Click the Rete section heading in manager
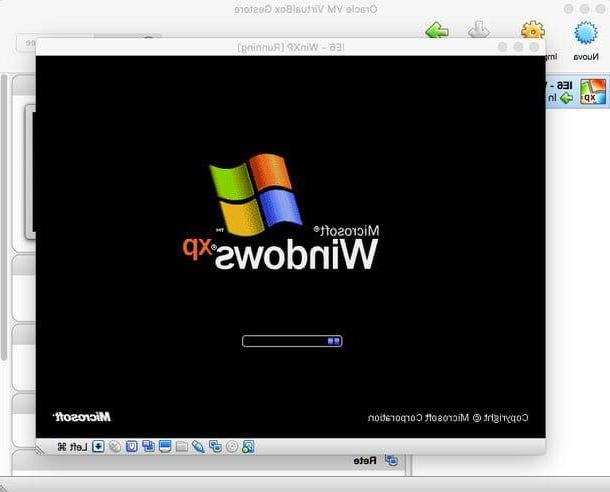The height and width of the screenshot is (492, 610). click(x=365, y=461)
